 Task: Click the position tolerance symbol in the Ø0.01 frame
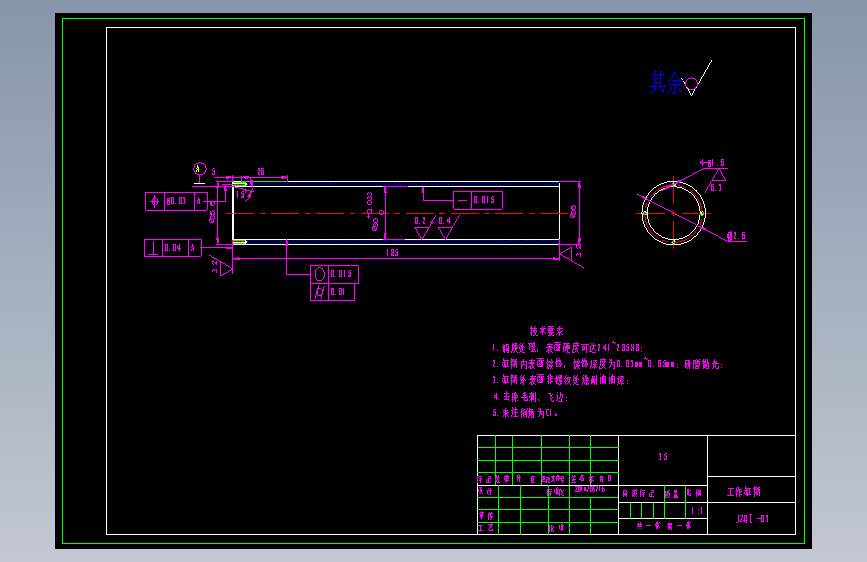[155, 201]
